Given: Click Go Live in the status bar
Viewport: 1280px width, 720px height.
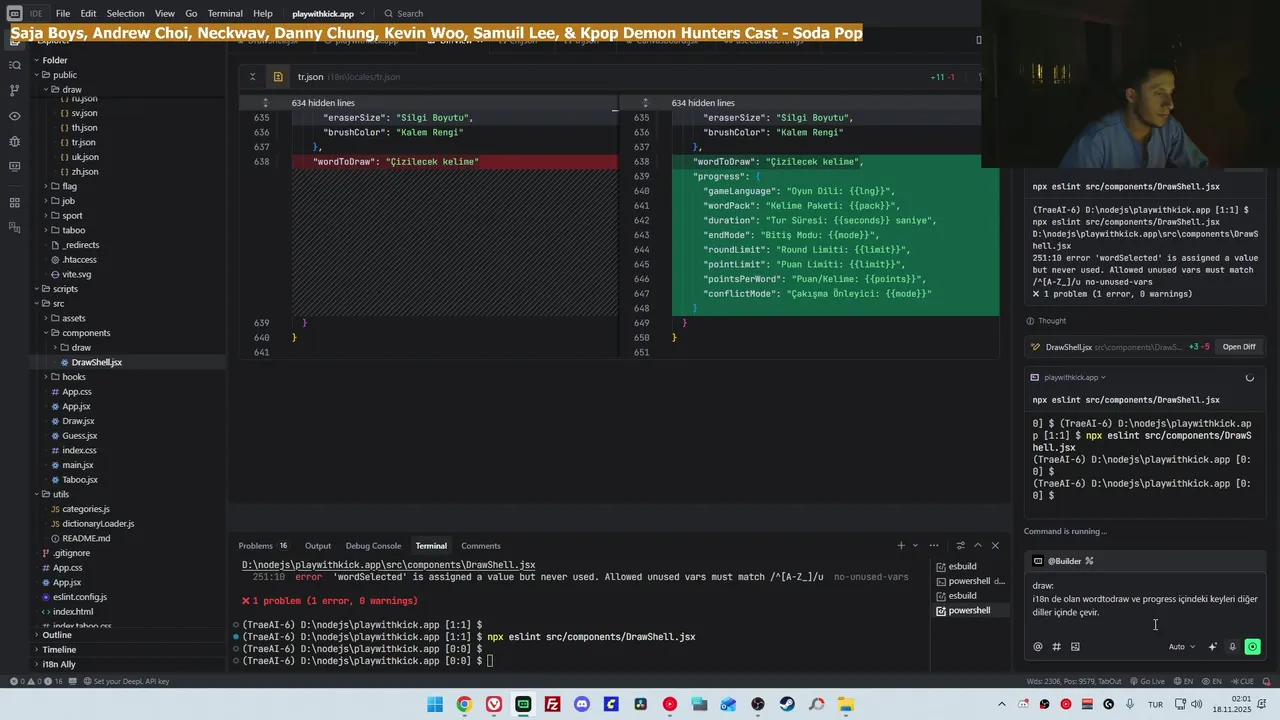Looking at the screenshot, I should [1147, 681].
